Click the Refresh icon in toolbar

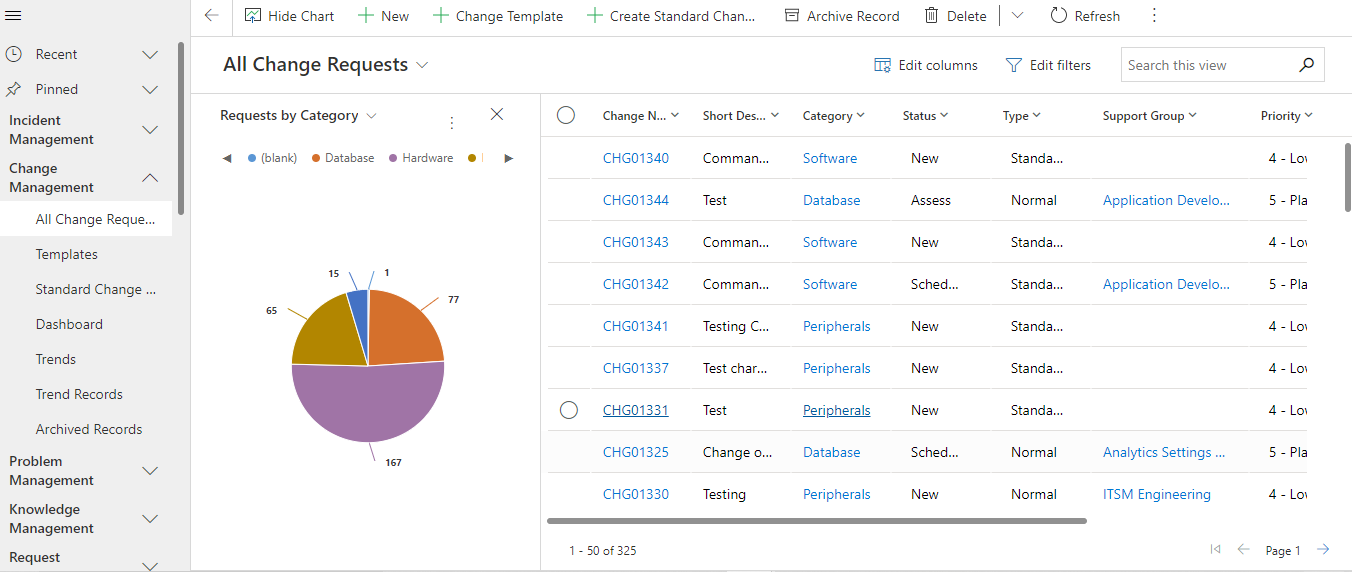1059,16
